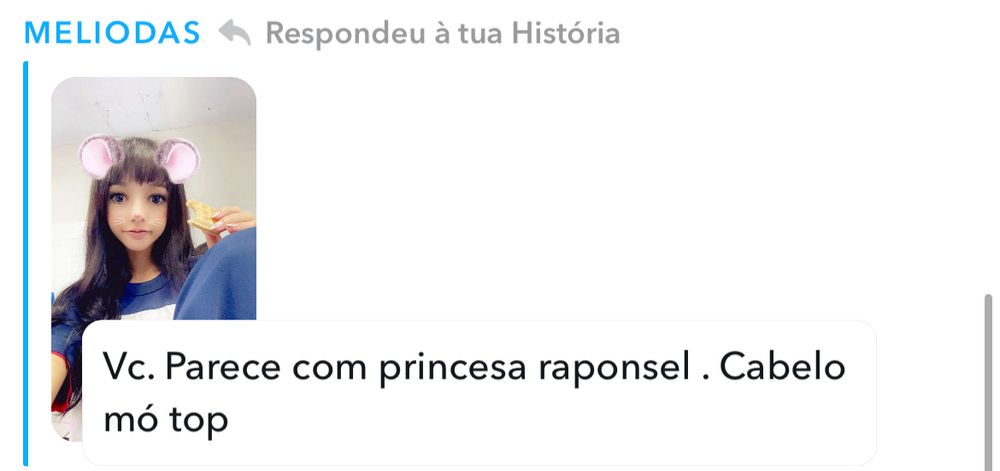Open the replied story thumbnail
Image resolution: width=1000 pixels, height=471 pixels.
click(x=154, y=259)
